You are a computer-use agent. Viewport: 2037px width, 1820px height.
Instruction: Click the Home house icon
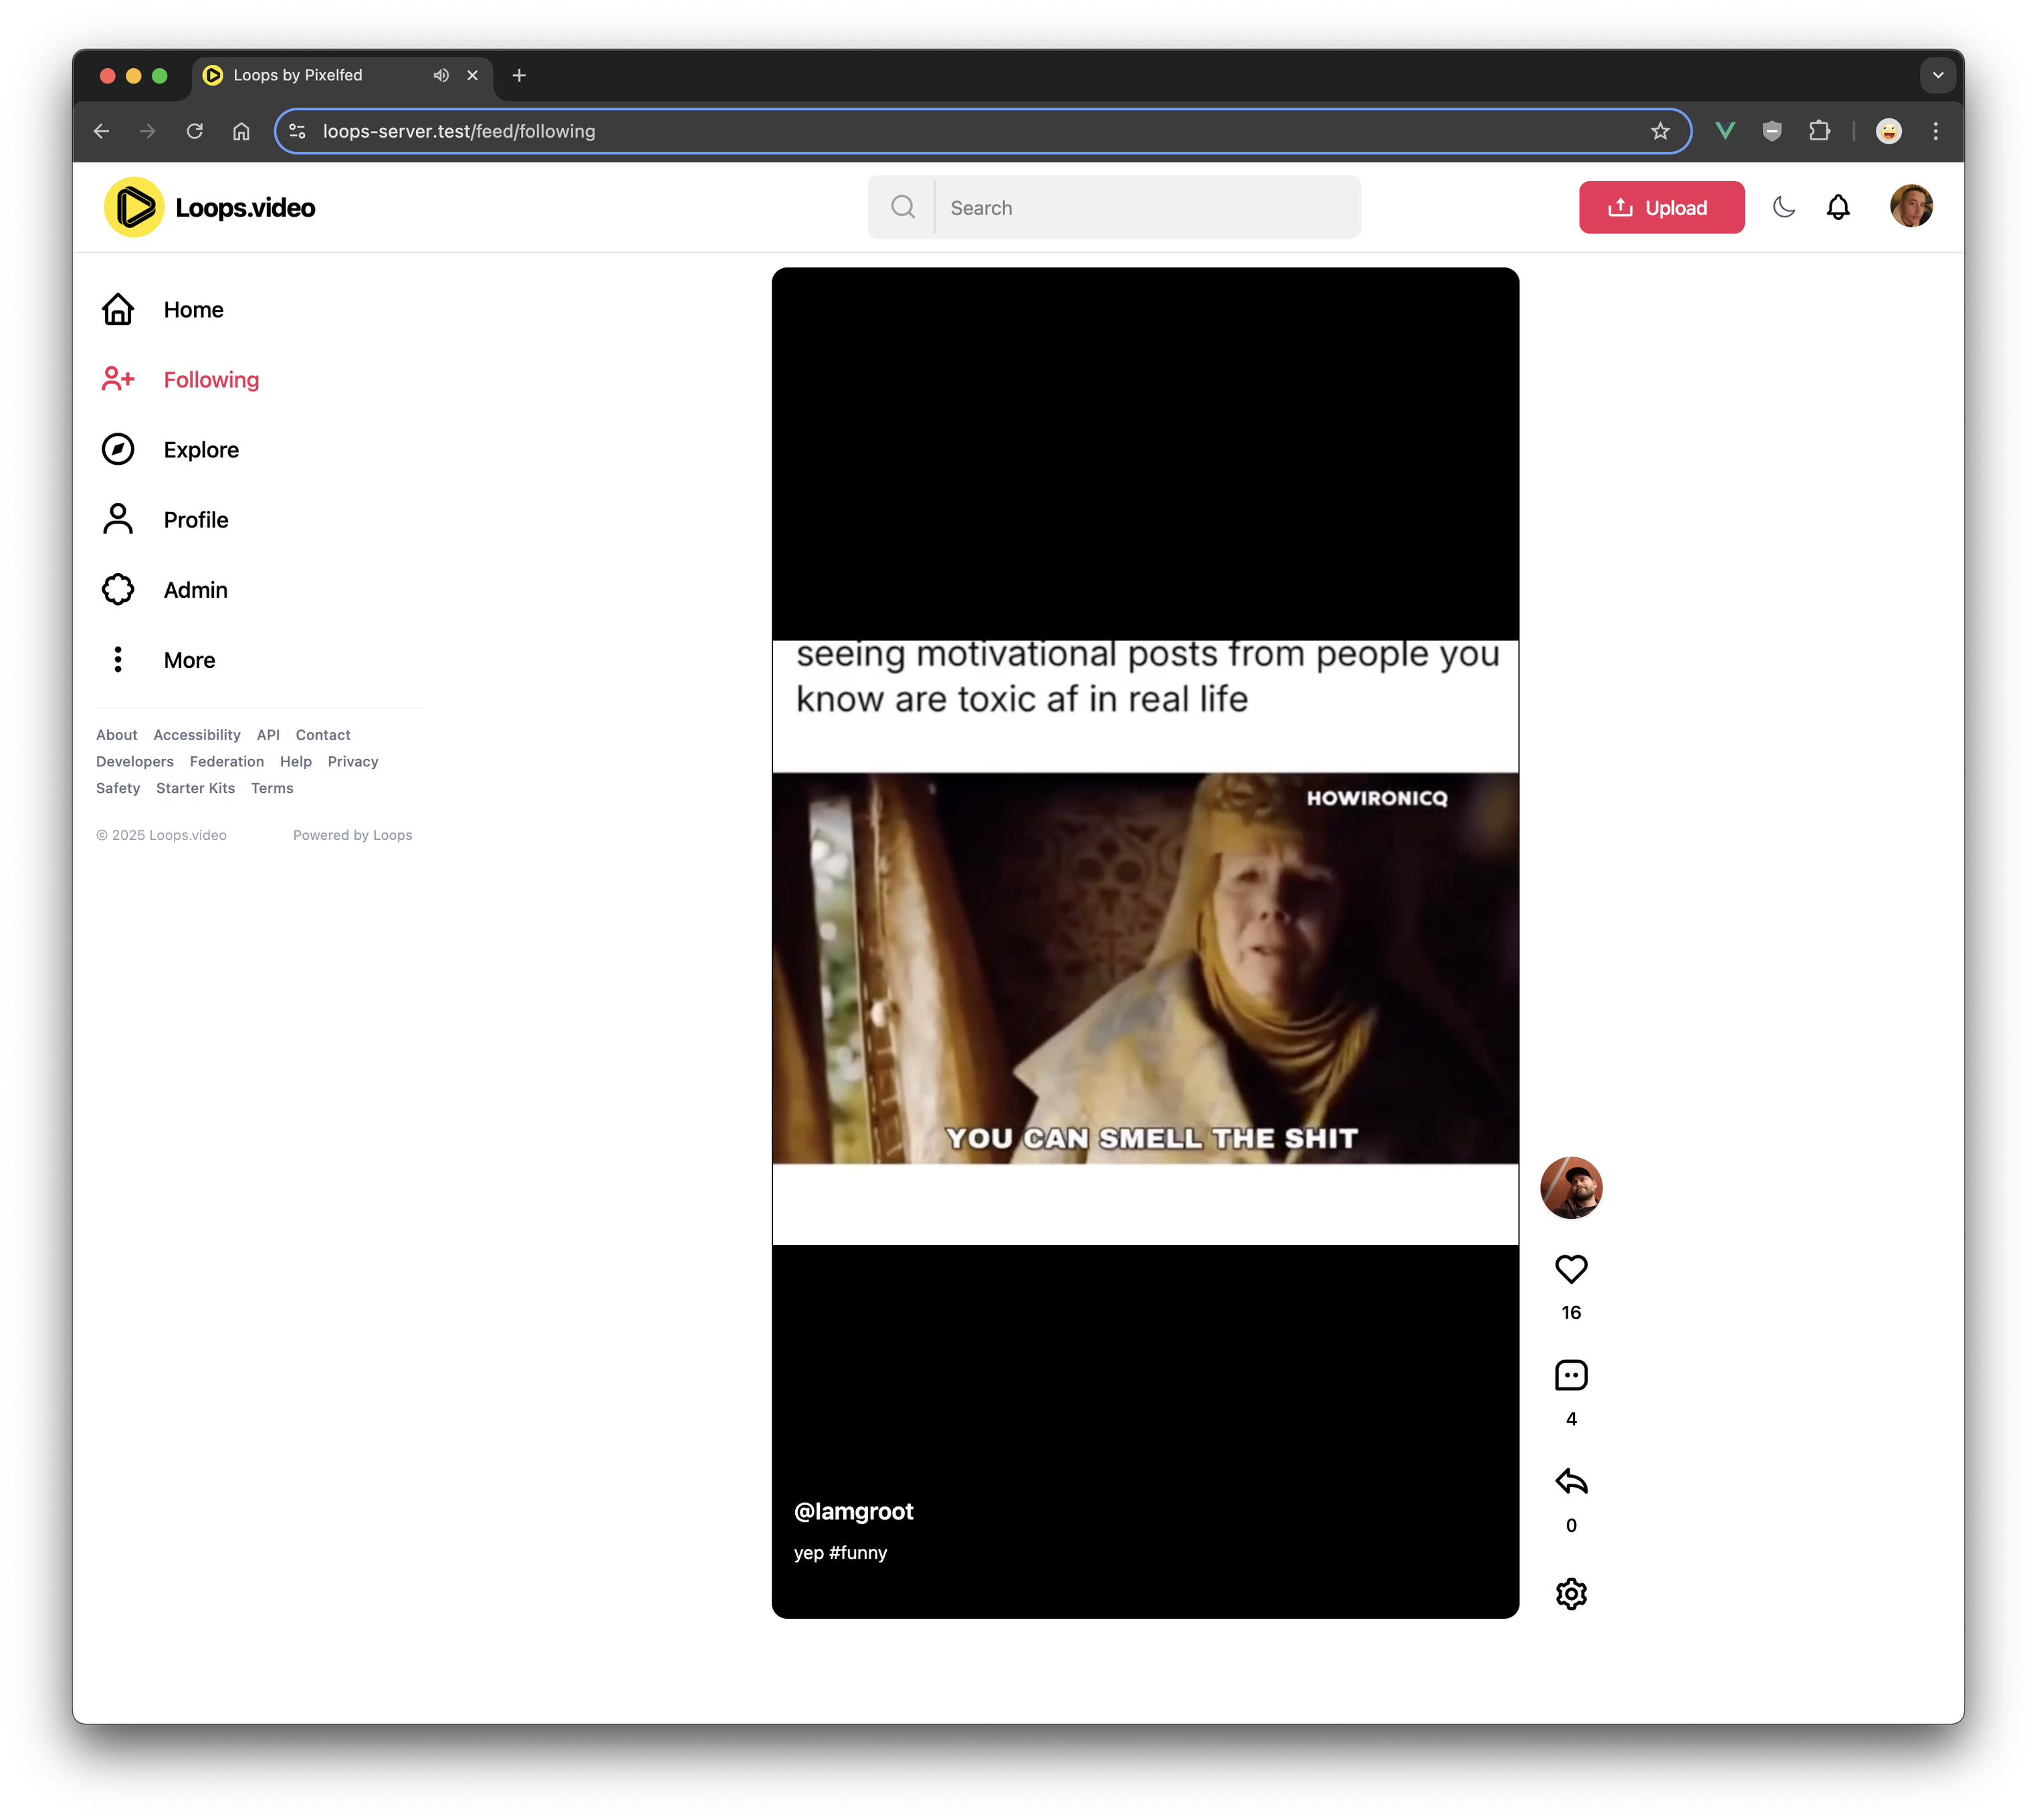(118, 310)
